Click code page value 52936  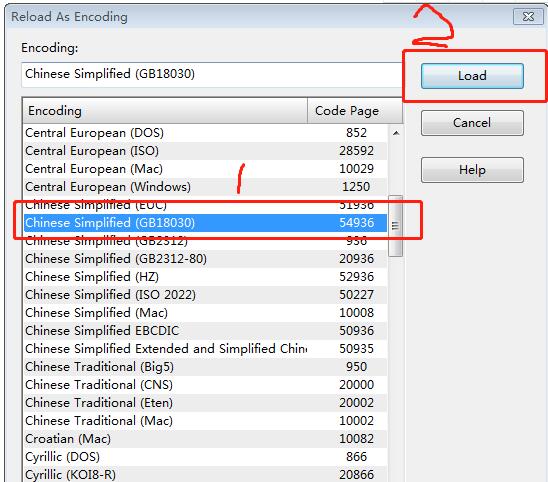coord(356,277)
